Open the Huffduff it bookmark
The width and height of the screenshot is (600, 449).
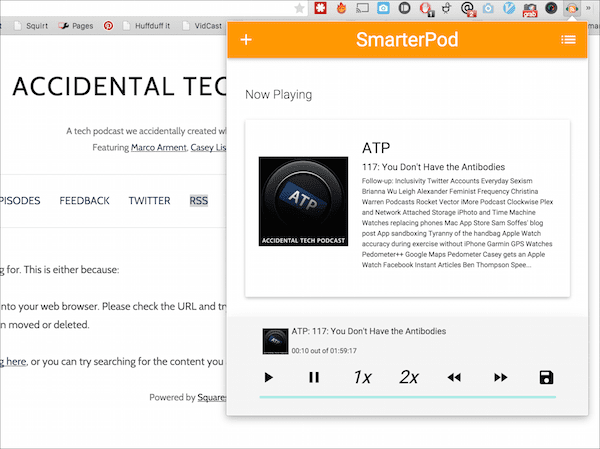(146, 26)
